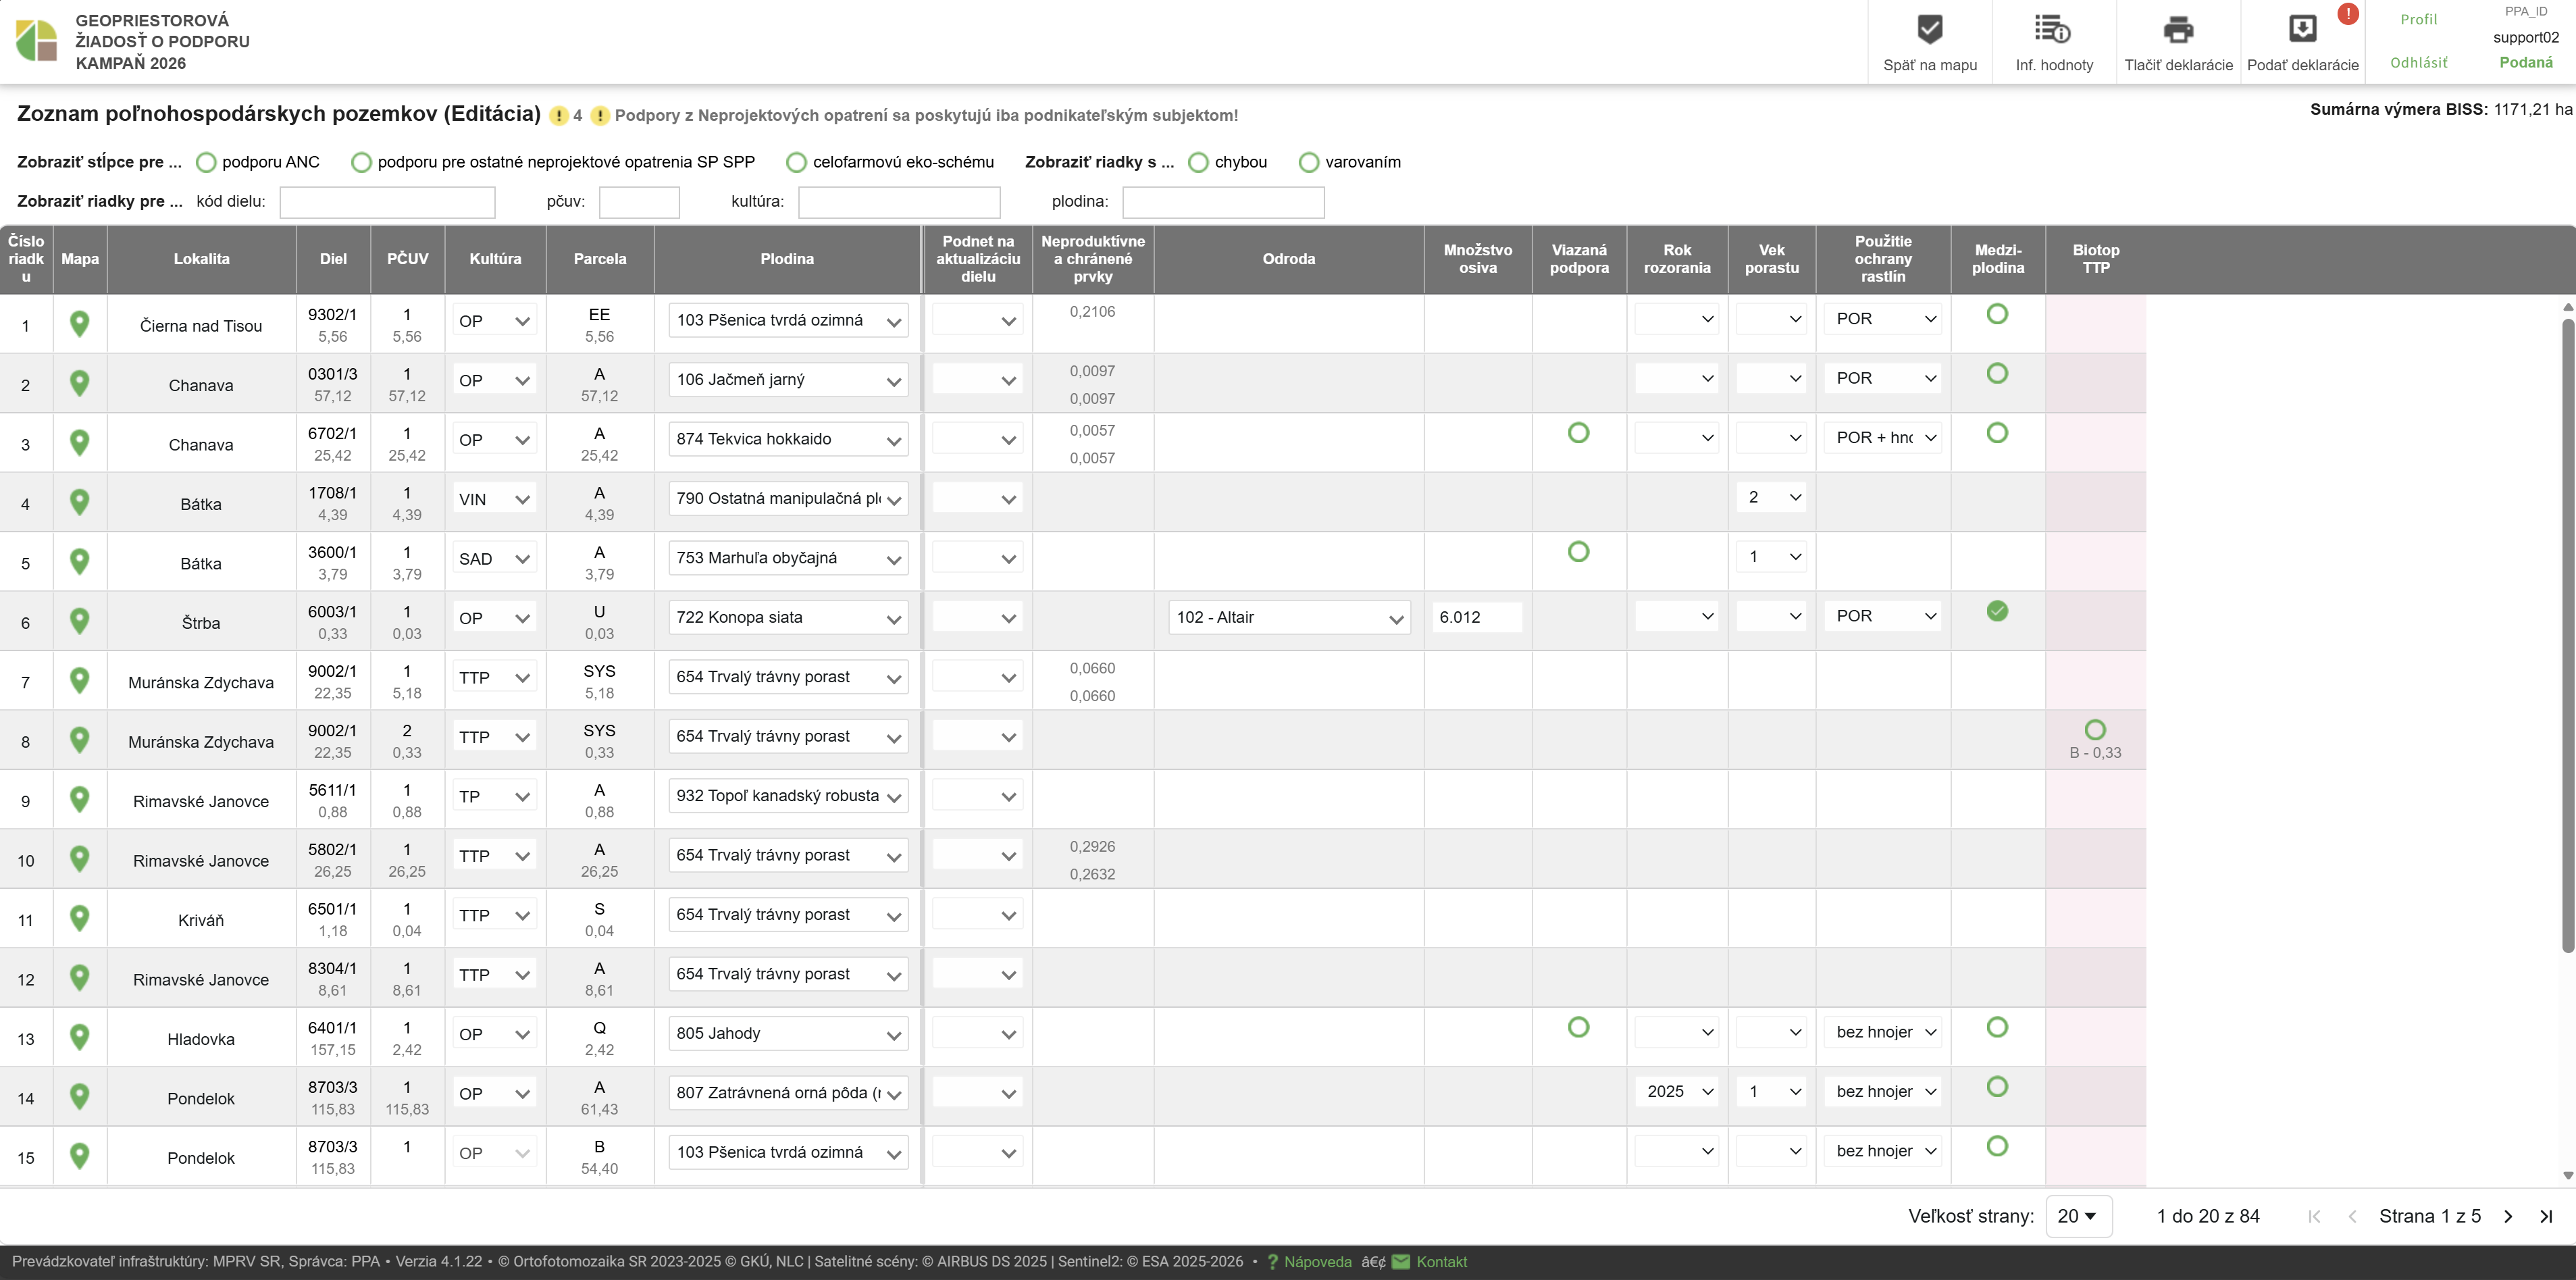Viewport: 2576px width, 1280px height.
Task: Click map pin for Čierna nad Tisou row
Action: (80, 324)
